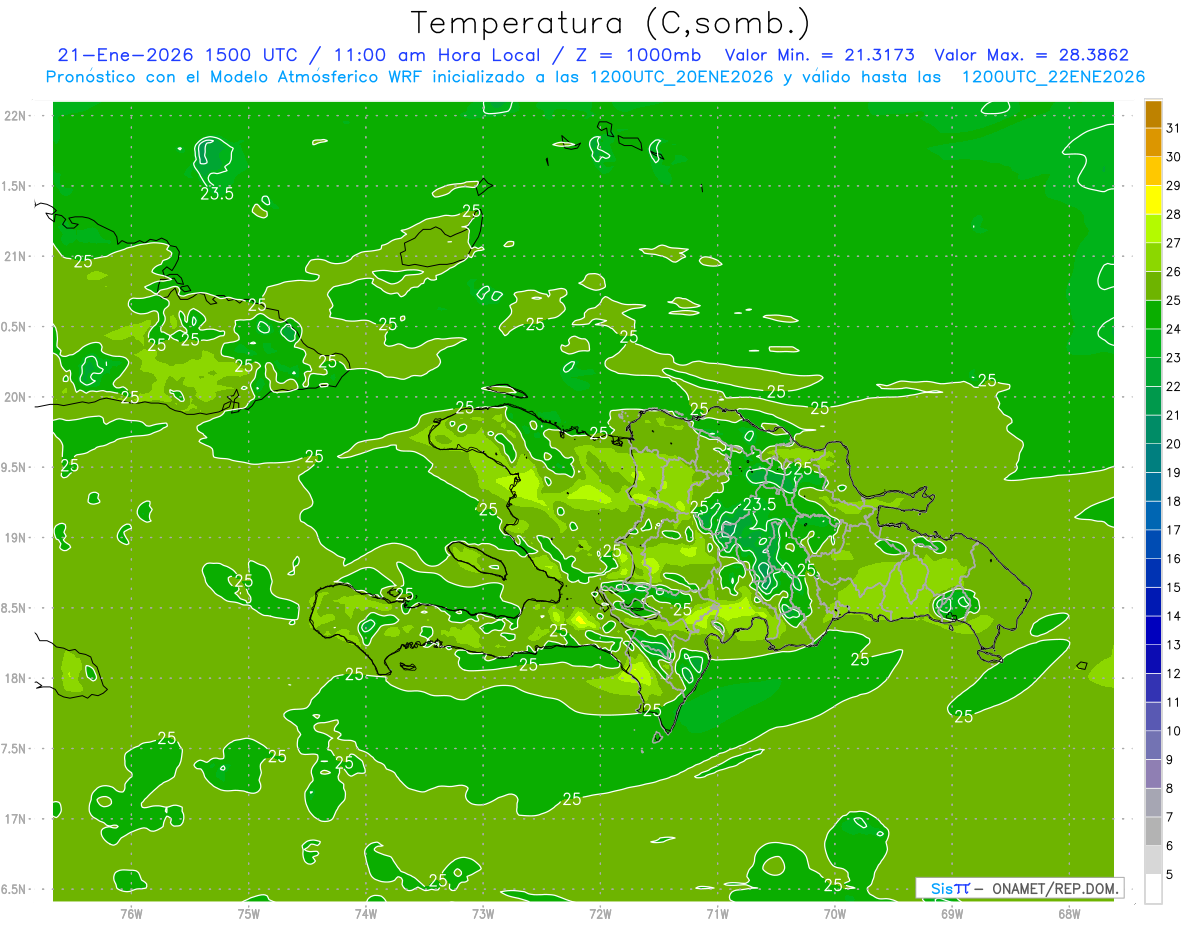
Task: Click the '73W' longitude axis label
Action: click(x=483, y=913)
